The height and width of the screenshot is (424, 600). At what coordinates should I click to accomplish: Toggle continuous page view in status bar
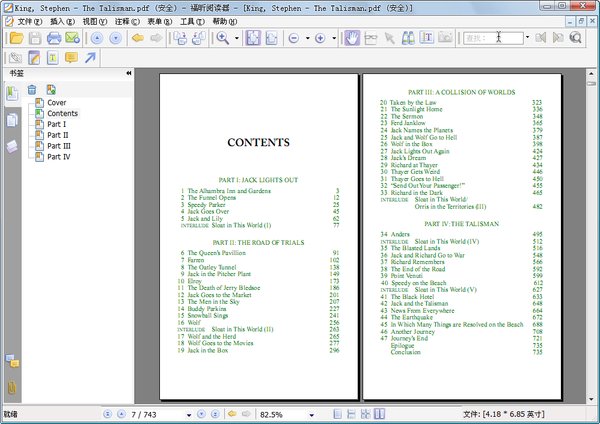[353, 413]
